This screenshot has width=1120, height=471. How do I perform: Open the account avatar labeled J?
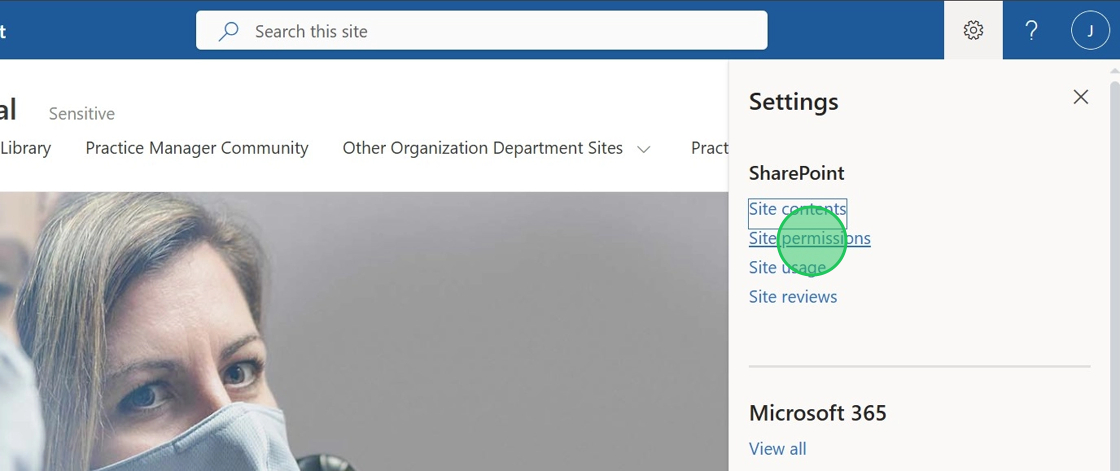click(1090, 31)
